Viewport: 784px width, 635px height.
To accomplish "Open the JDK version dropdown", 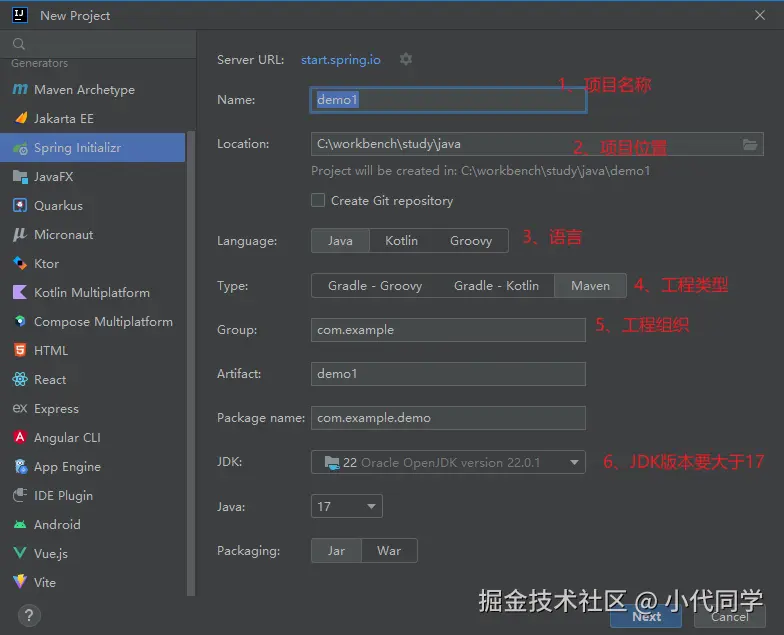I will coord(448,462).
